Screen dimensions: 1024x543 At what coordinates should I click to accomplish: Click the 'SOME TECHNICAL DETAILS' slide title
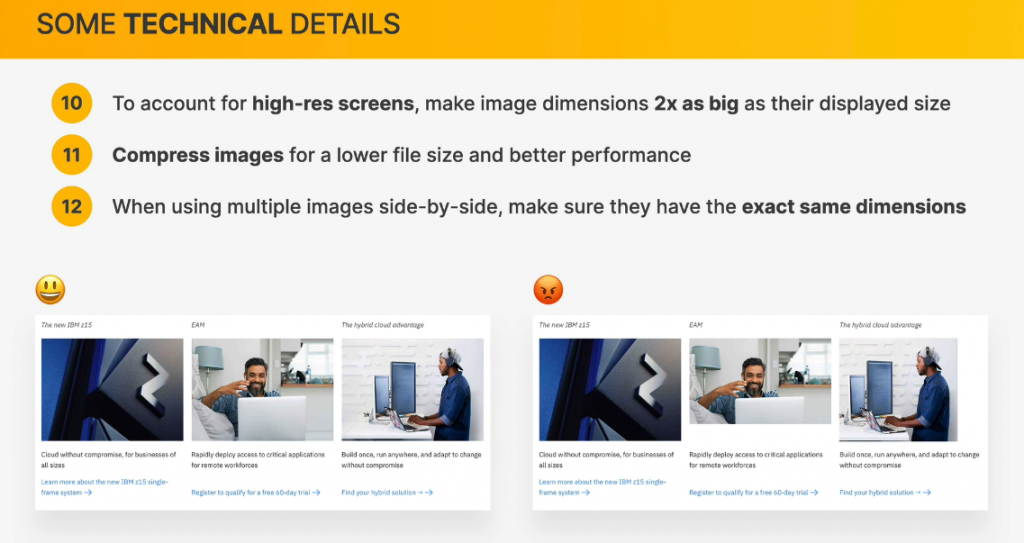tap(218, 24)
